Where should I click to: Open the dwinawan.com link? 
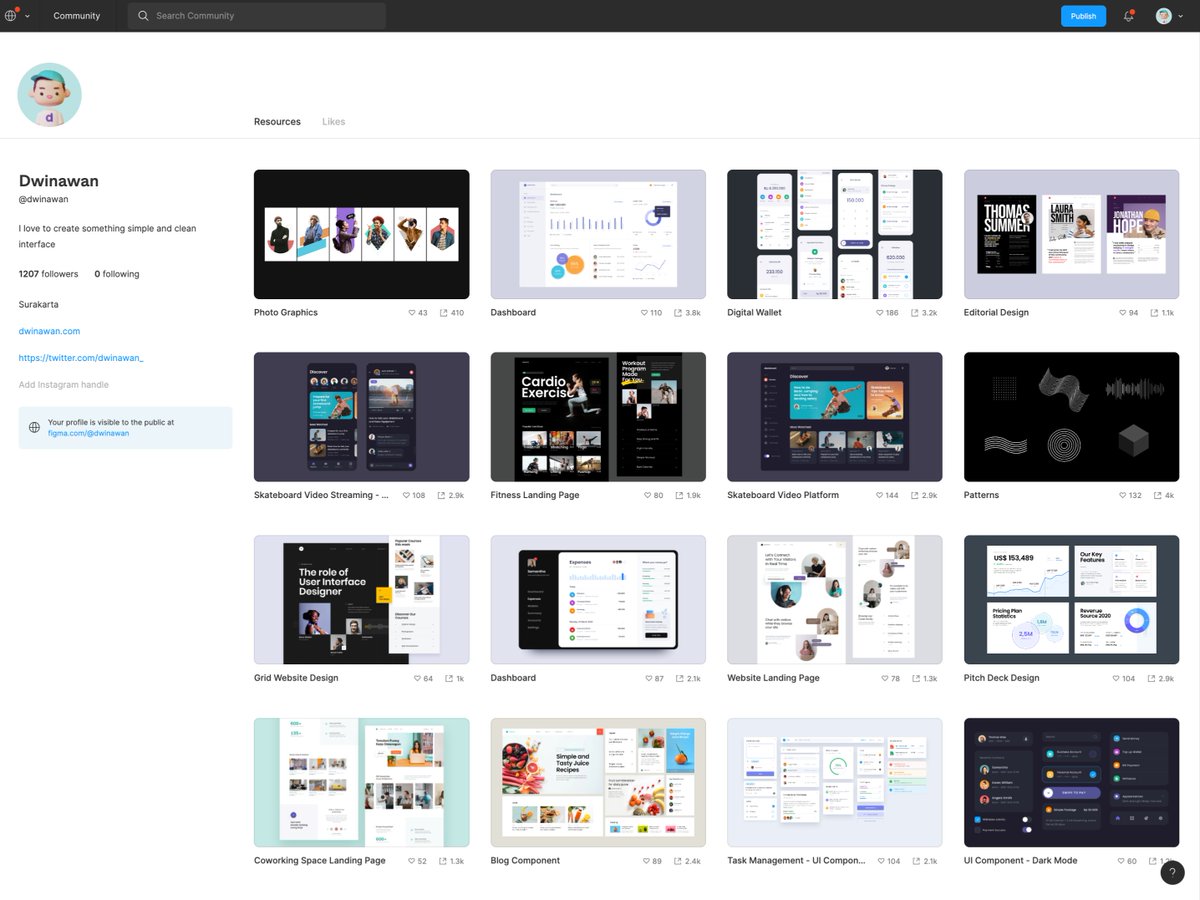[x=49, y=331]
